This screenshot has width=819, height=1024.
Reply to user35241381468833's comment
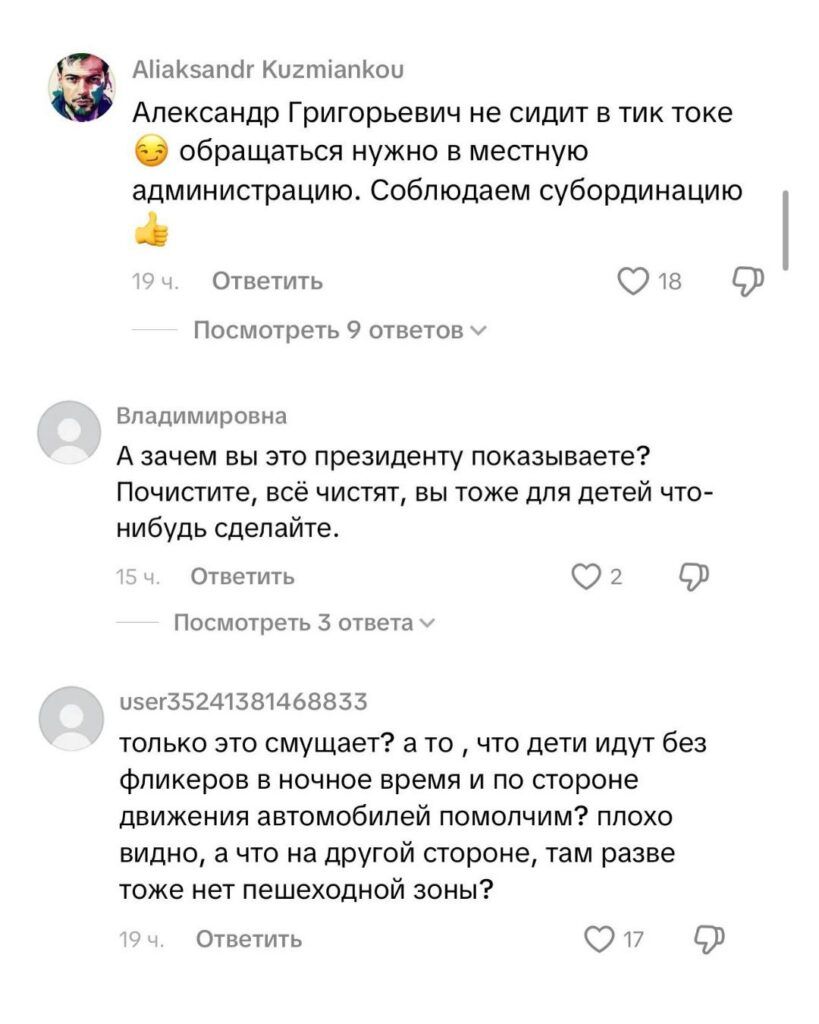point(249,939)
